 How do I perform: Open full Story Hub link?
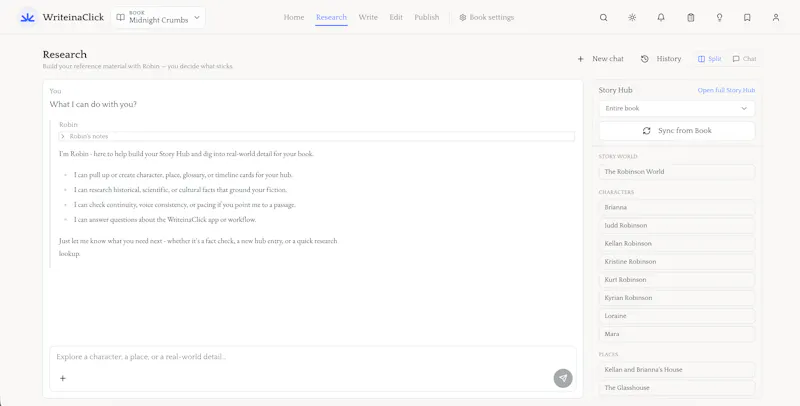[726, 90]
